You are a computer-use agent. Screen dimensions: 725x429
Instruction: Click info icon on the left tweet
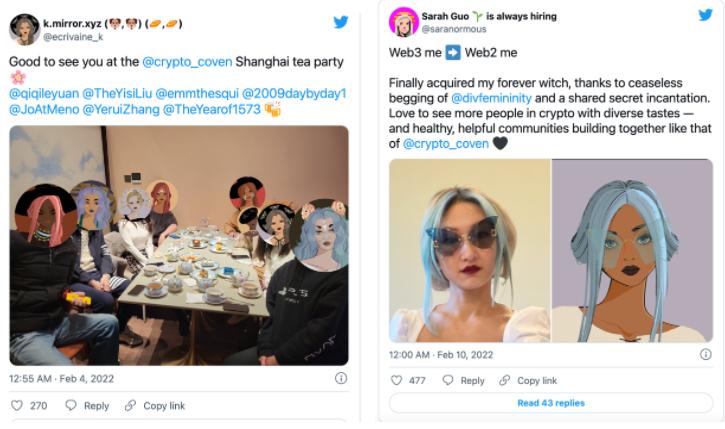pos(340,378)
